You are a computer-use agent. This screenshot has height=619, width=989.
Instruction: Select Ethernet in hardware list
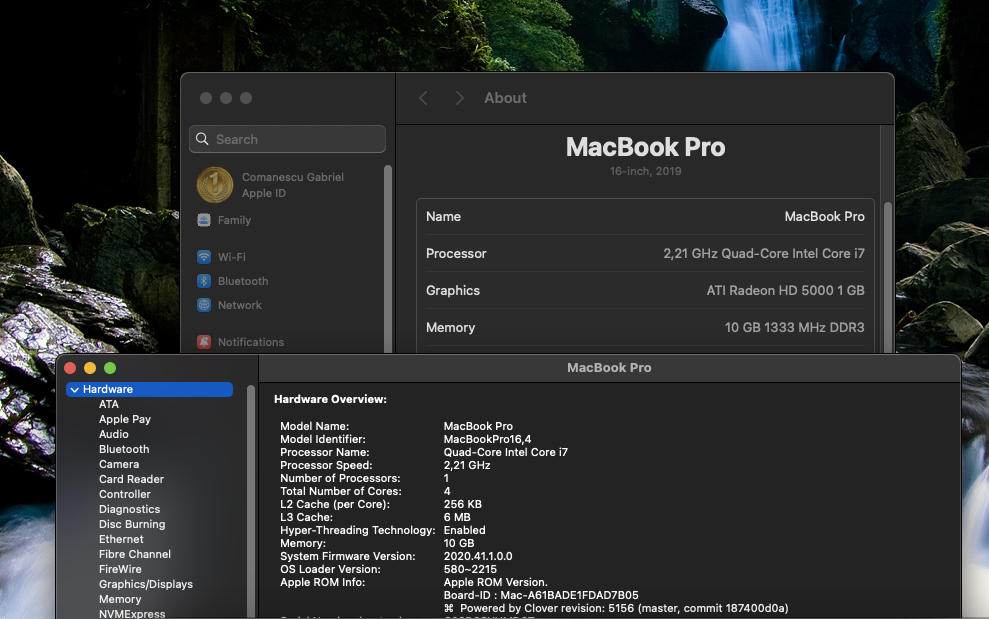coord(121,539)
